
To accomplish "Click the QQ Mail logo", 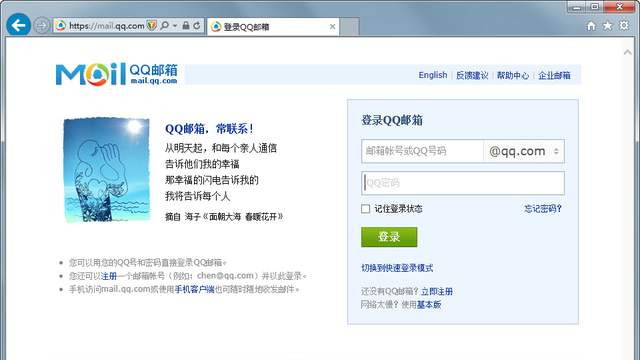I will coord(117,74).
